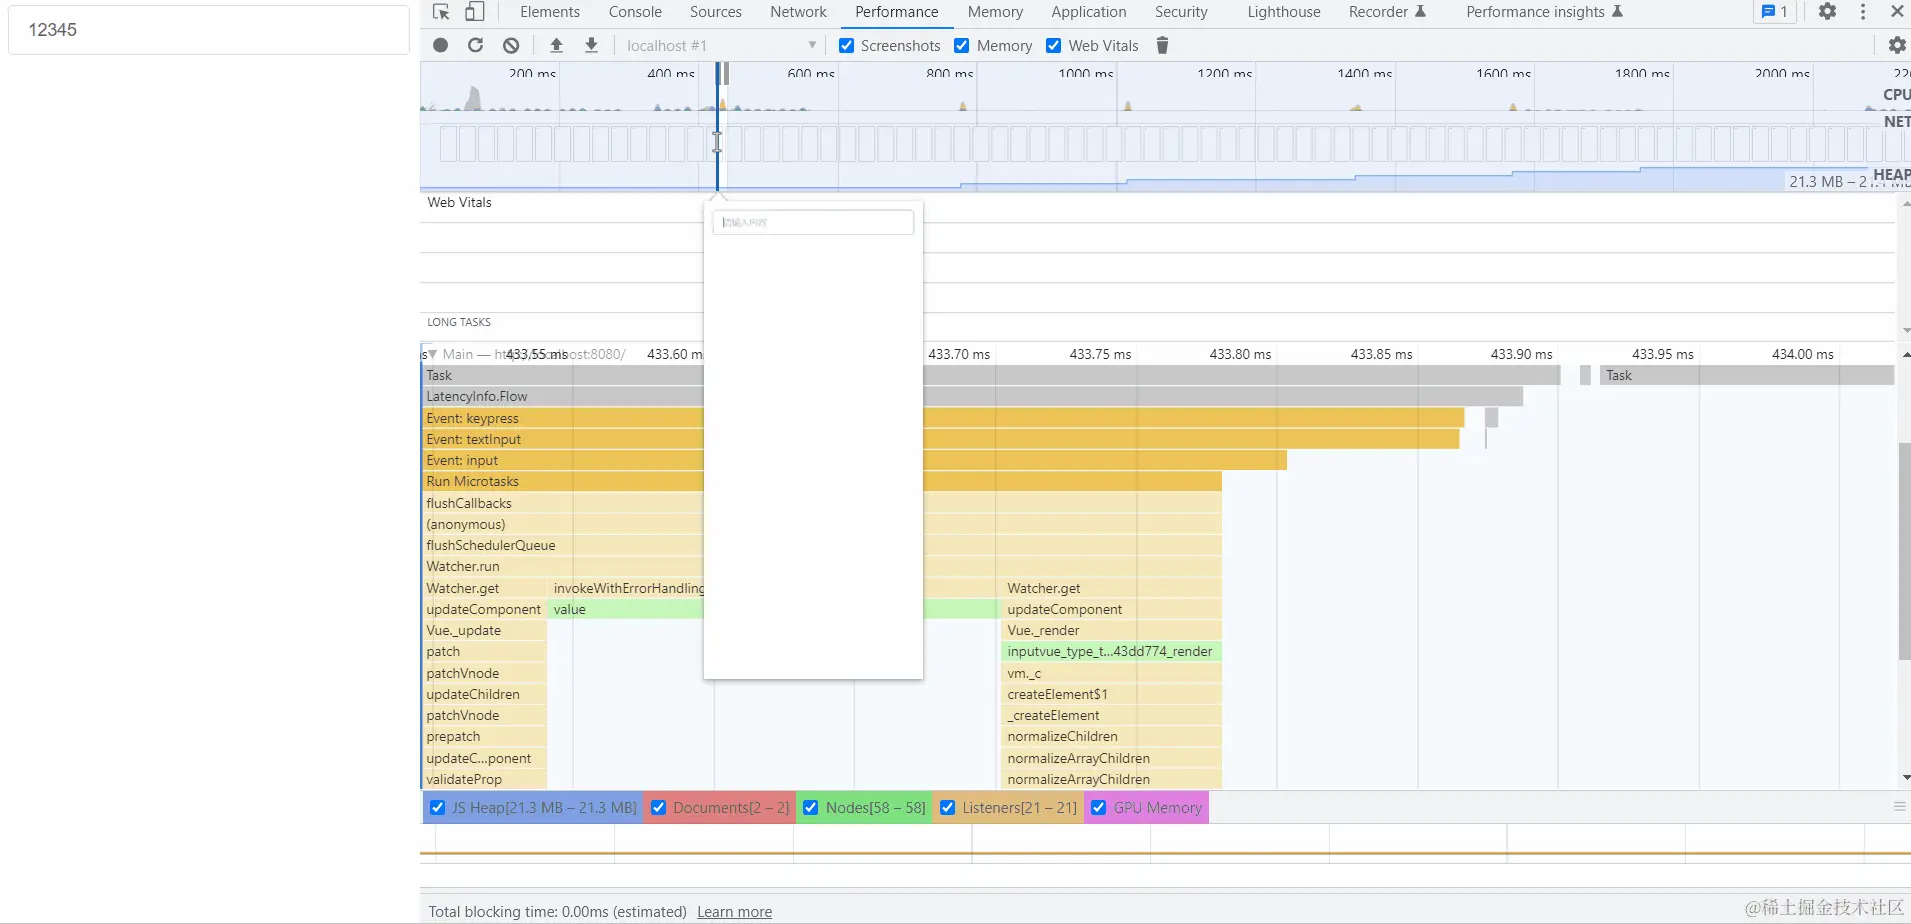Switch to the Application tab

point(1089,12)
